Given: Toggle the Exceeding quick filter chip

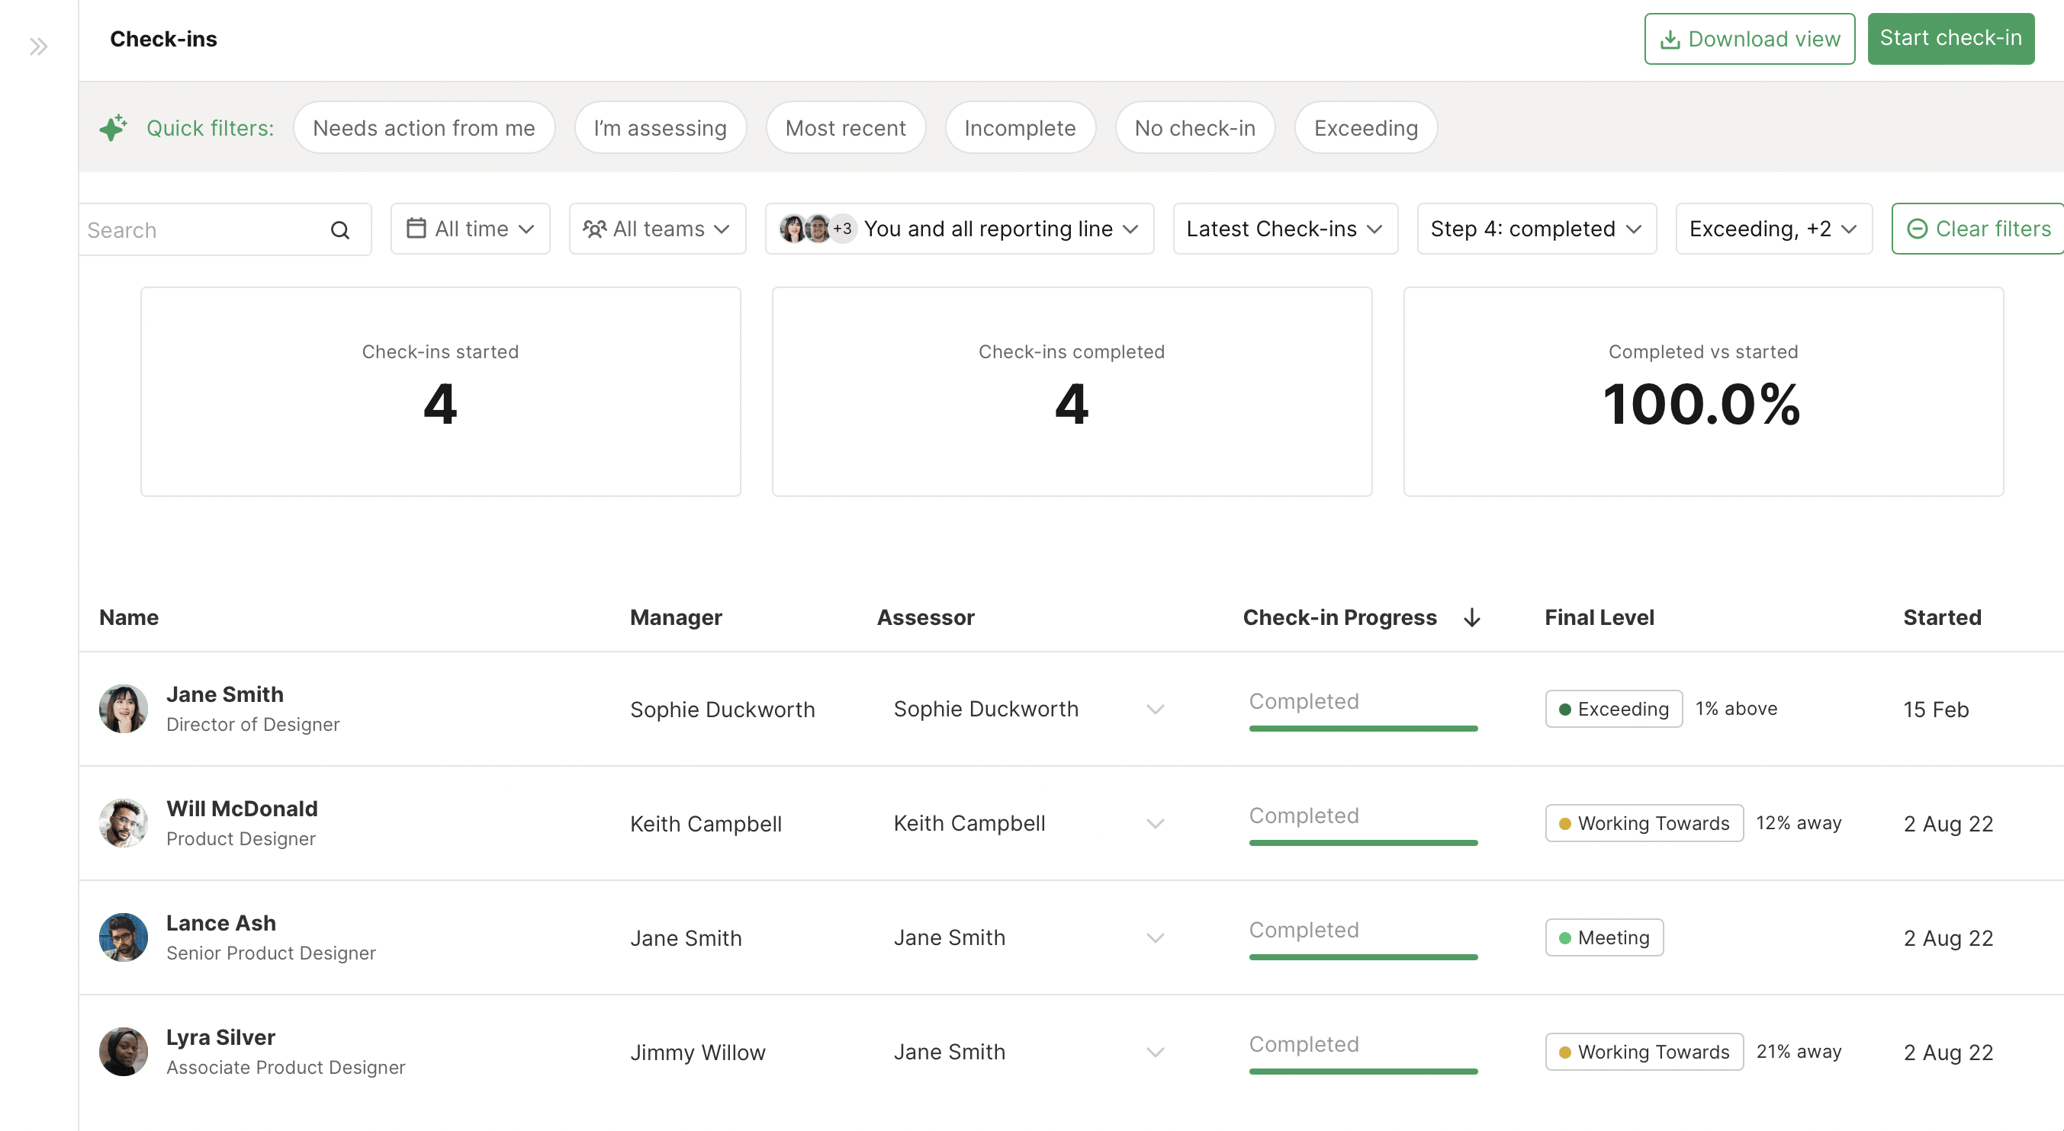Looking at the screenshot, I should pos(1365,128).
